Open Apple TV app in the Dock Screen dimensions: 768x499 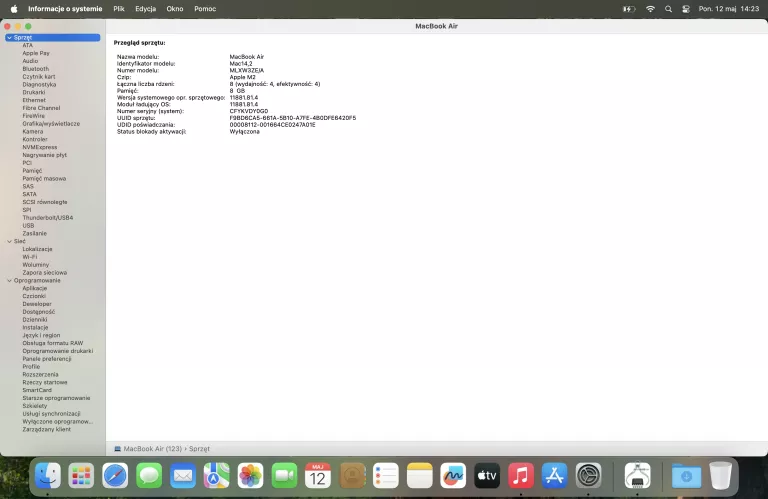point(487,475)
